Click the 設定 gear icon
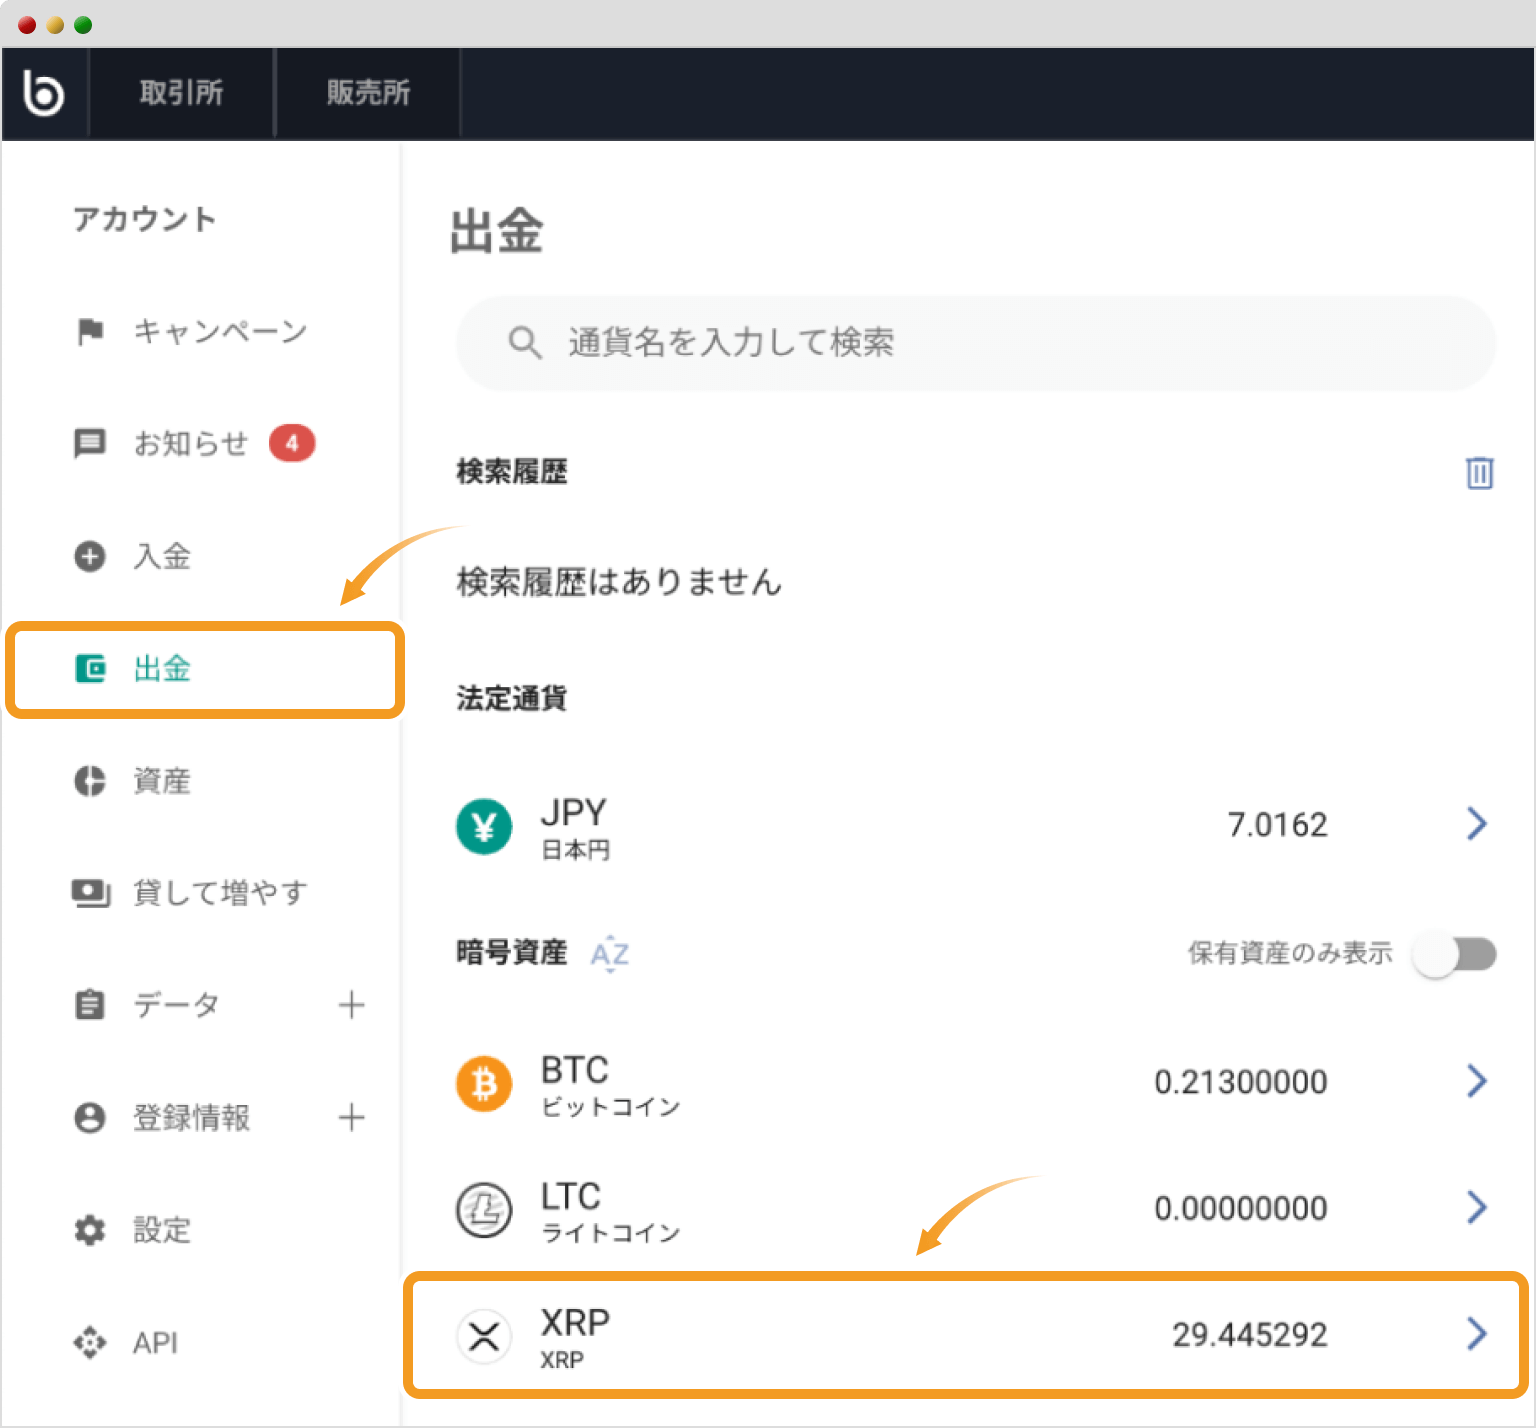This screenshot has width=1536, height=1428. (x=90, y=1230)
